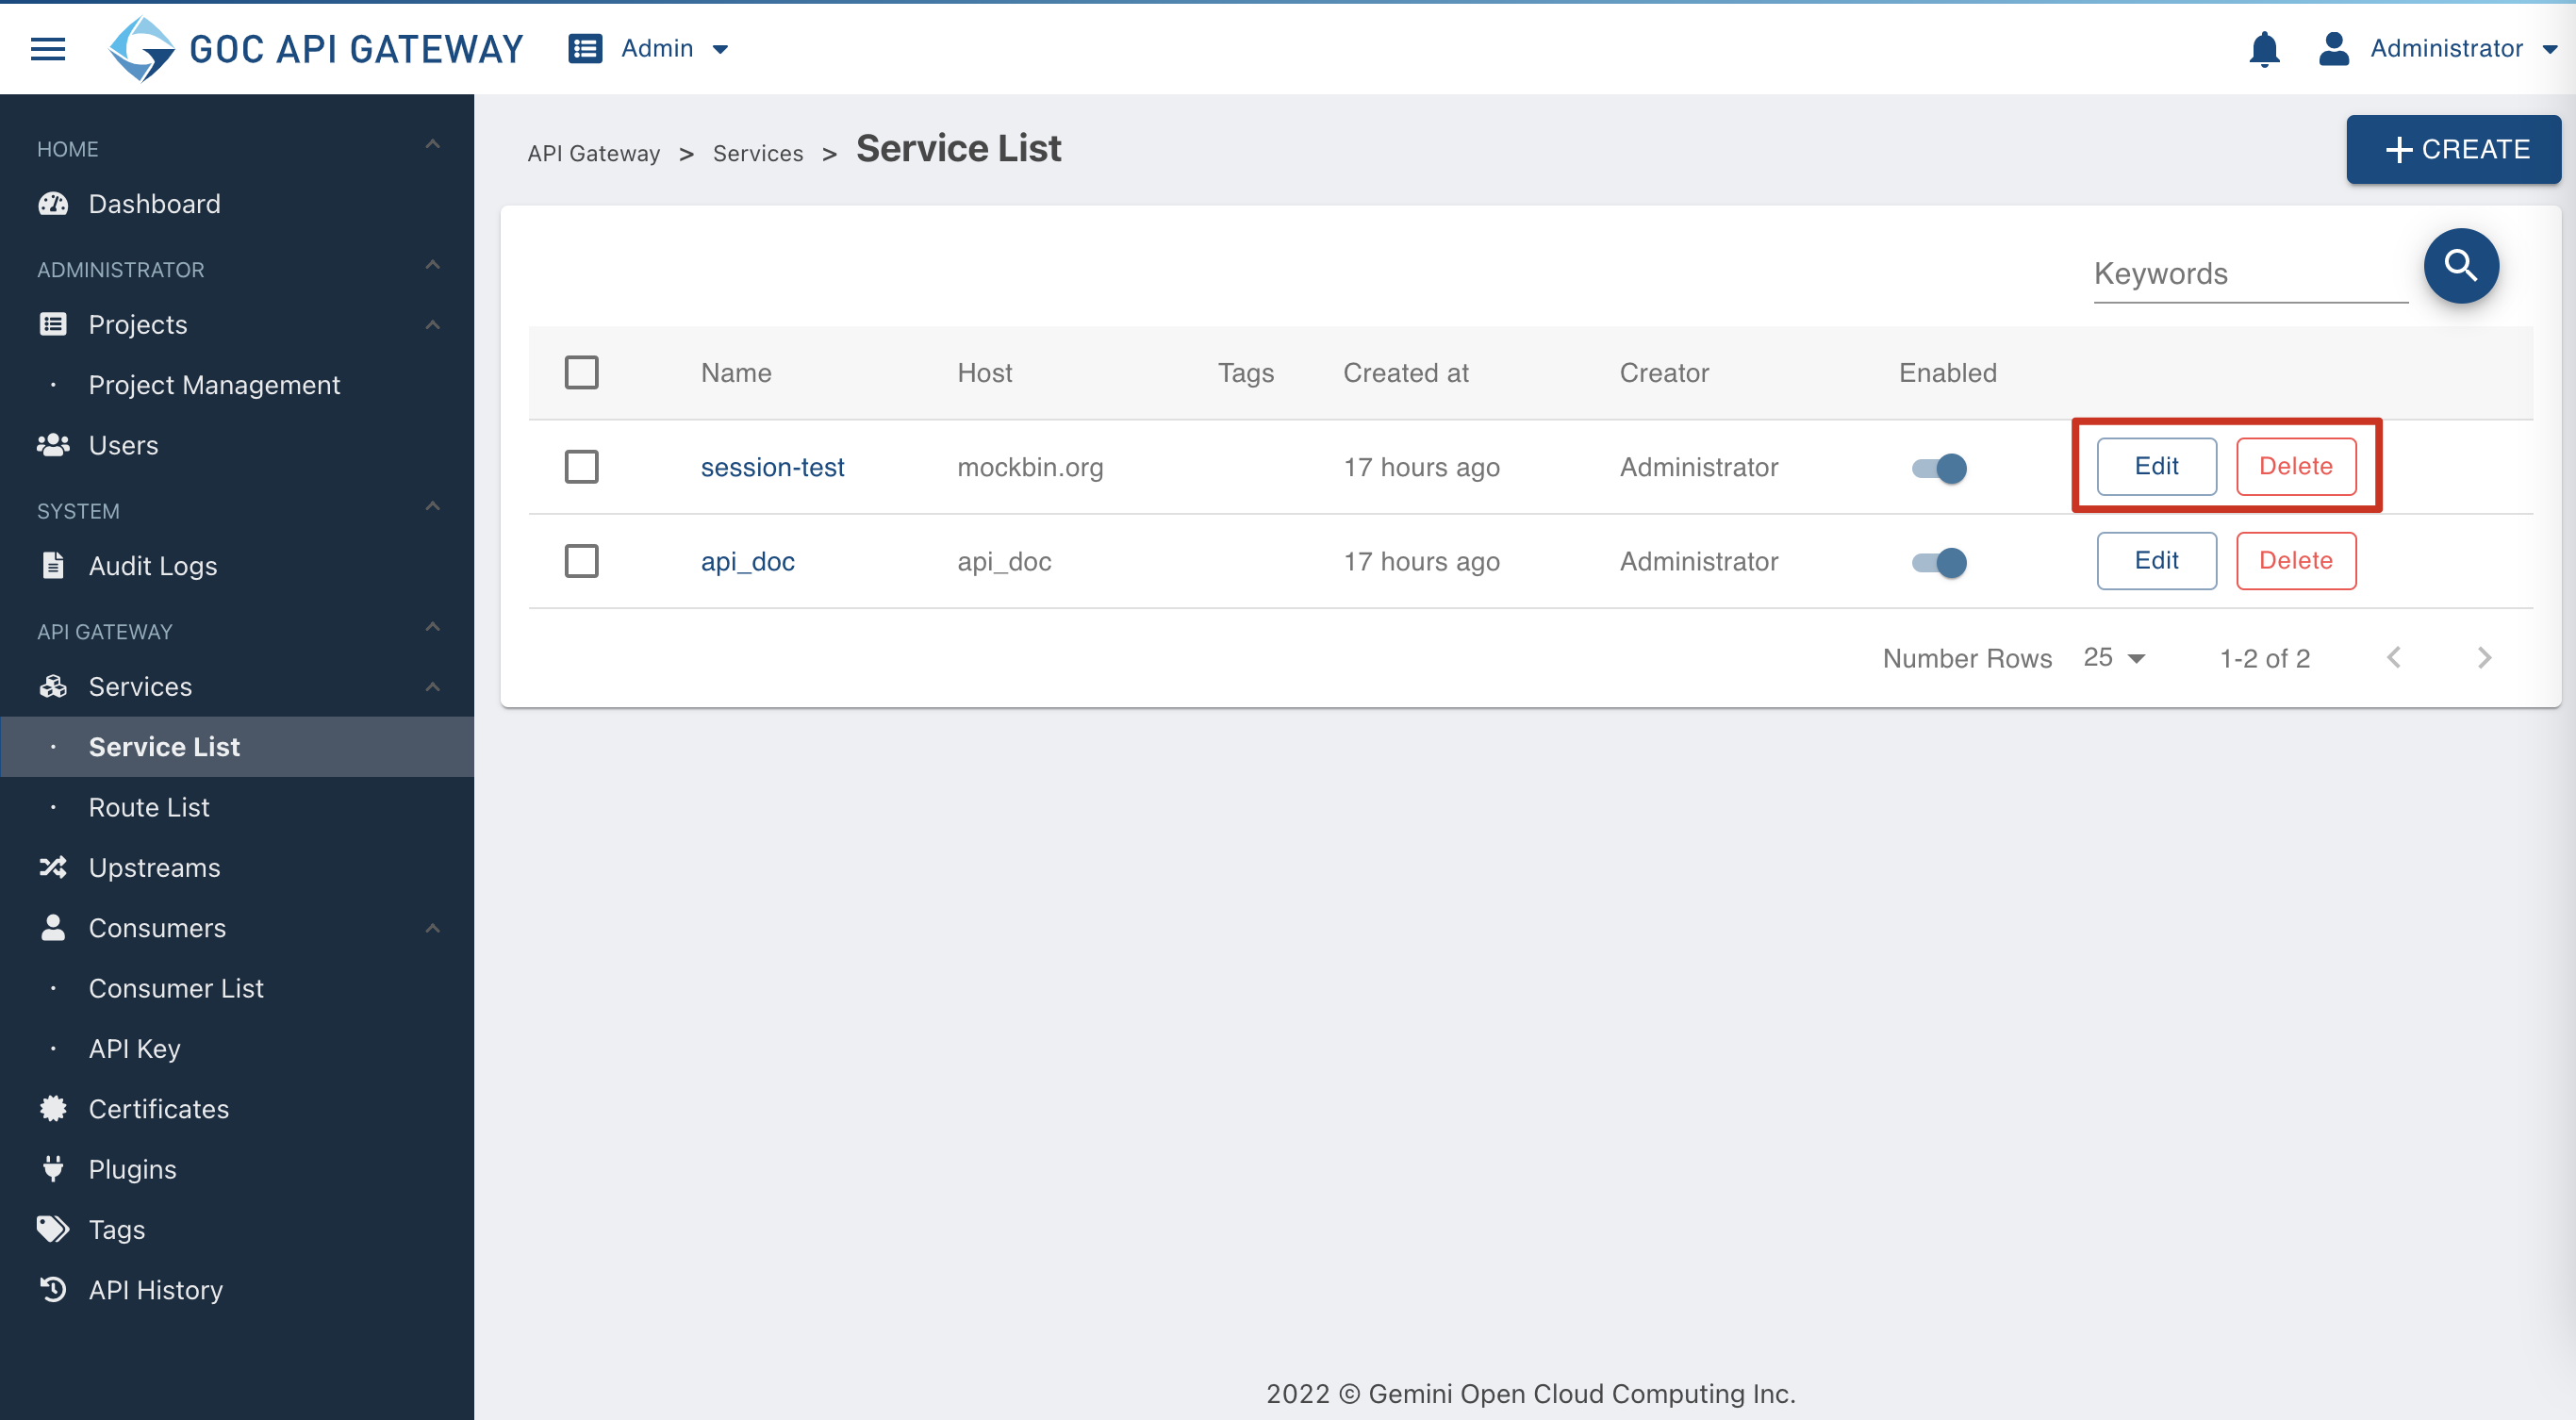Click the Audit Logs document icon
The width and height of the screenshot is (2576, 1420).
coord(53,565)
